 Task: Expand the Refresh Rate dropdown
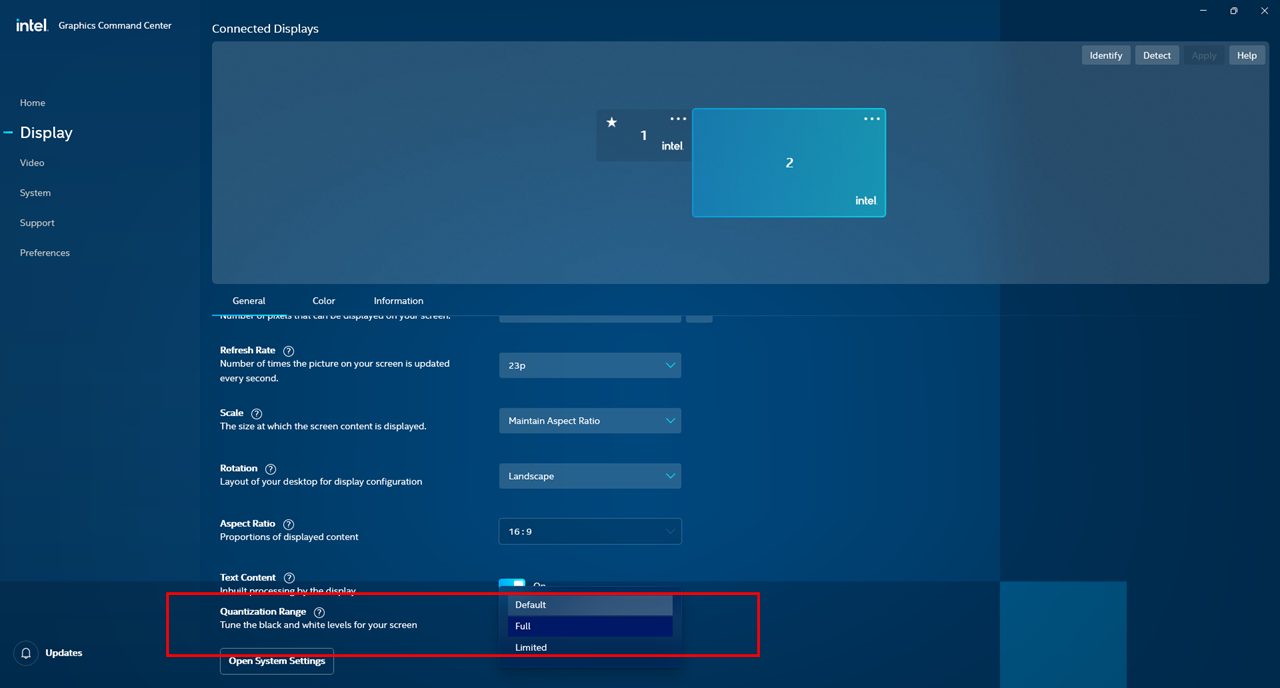[x=590, y=366]
